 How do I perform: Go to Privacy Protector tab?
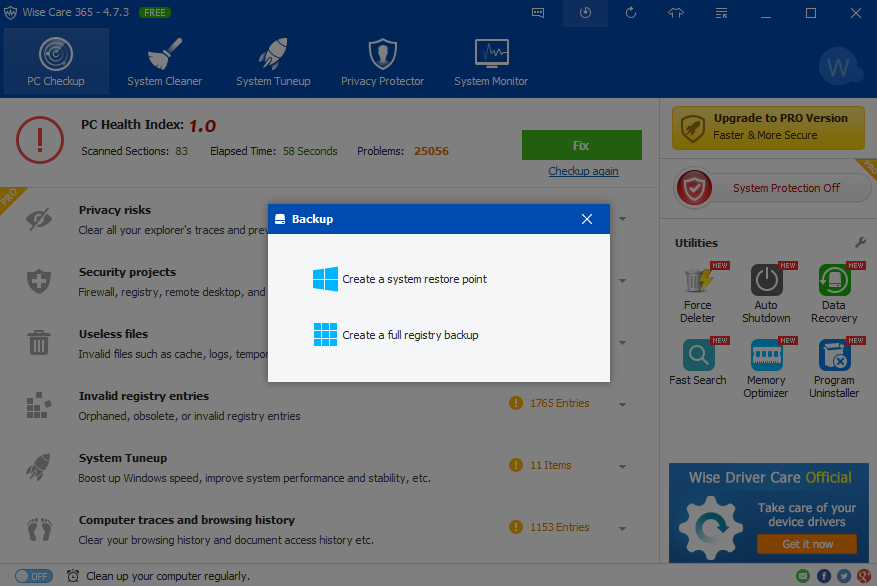pyautogui.click(x=383, y=62)
